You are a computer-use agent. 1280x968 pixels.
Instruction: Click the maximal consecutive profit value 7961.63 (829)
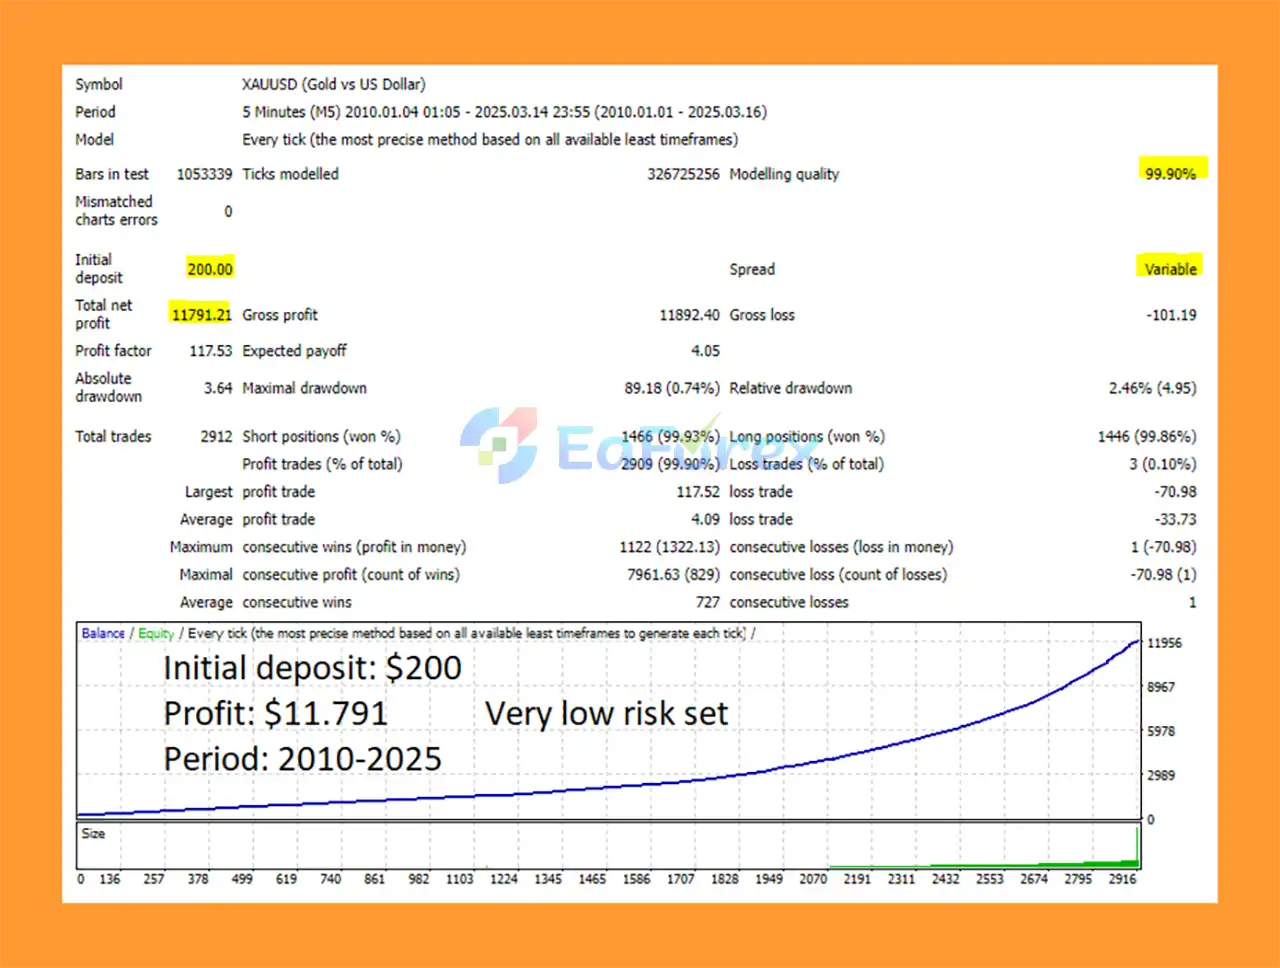pos(673,574)
